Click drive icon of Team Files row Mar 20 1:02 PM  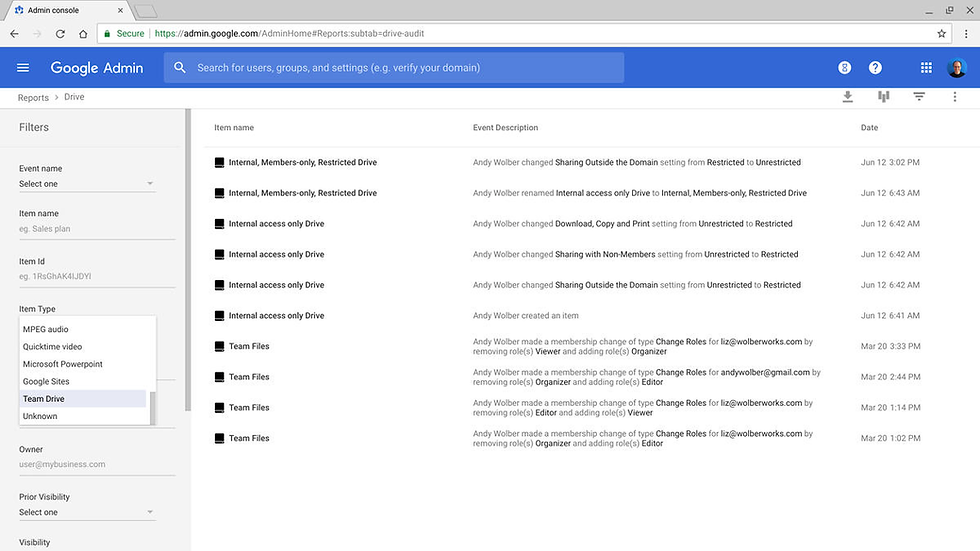coord(219,438)
